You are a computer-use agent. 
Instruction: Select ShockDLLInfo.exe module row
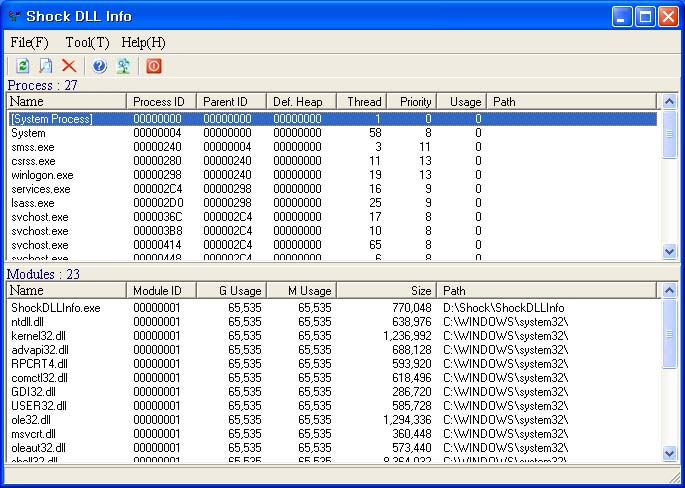332,308
